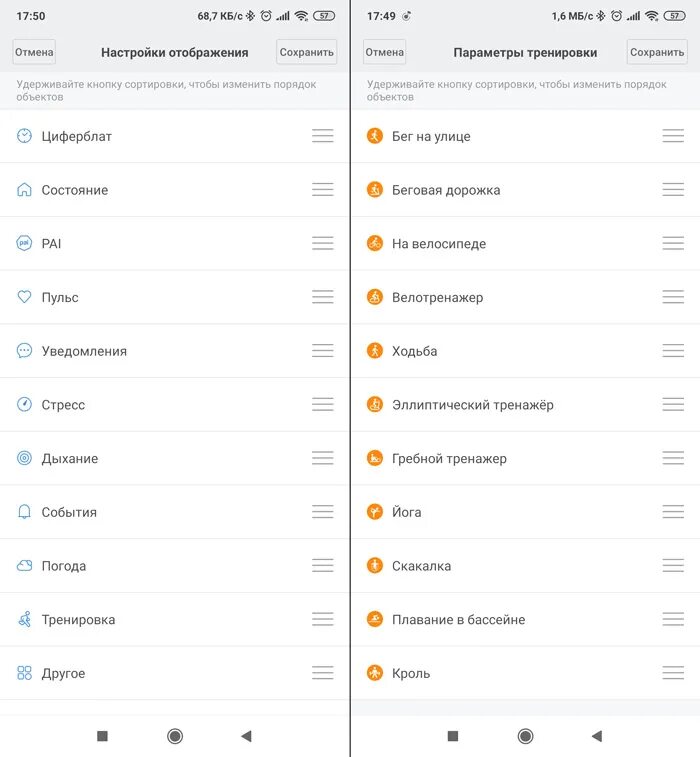This screenshot has height=757, width=700.
Task: Tap the sort handle for Ходьба
Action: [x=673, y=350]
